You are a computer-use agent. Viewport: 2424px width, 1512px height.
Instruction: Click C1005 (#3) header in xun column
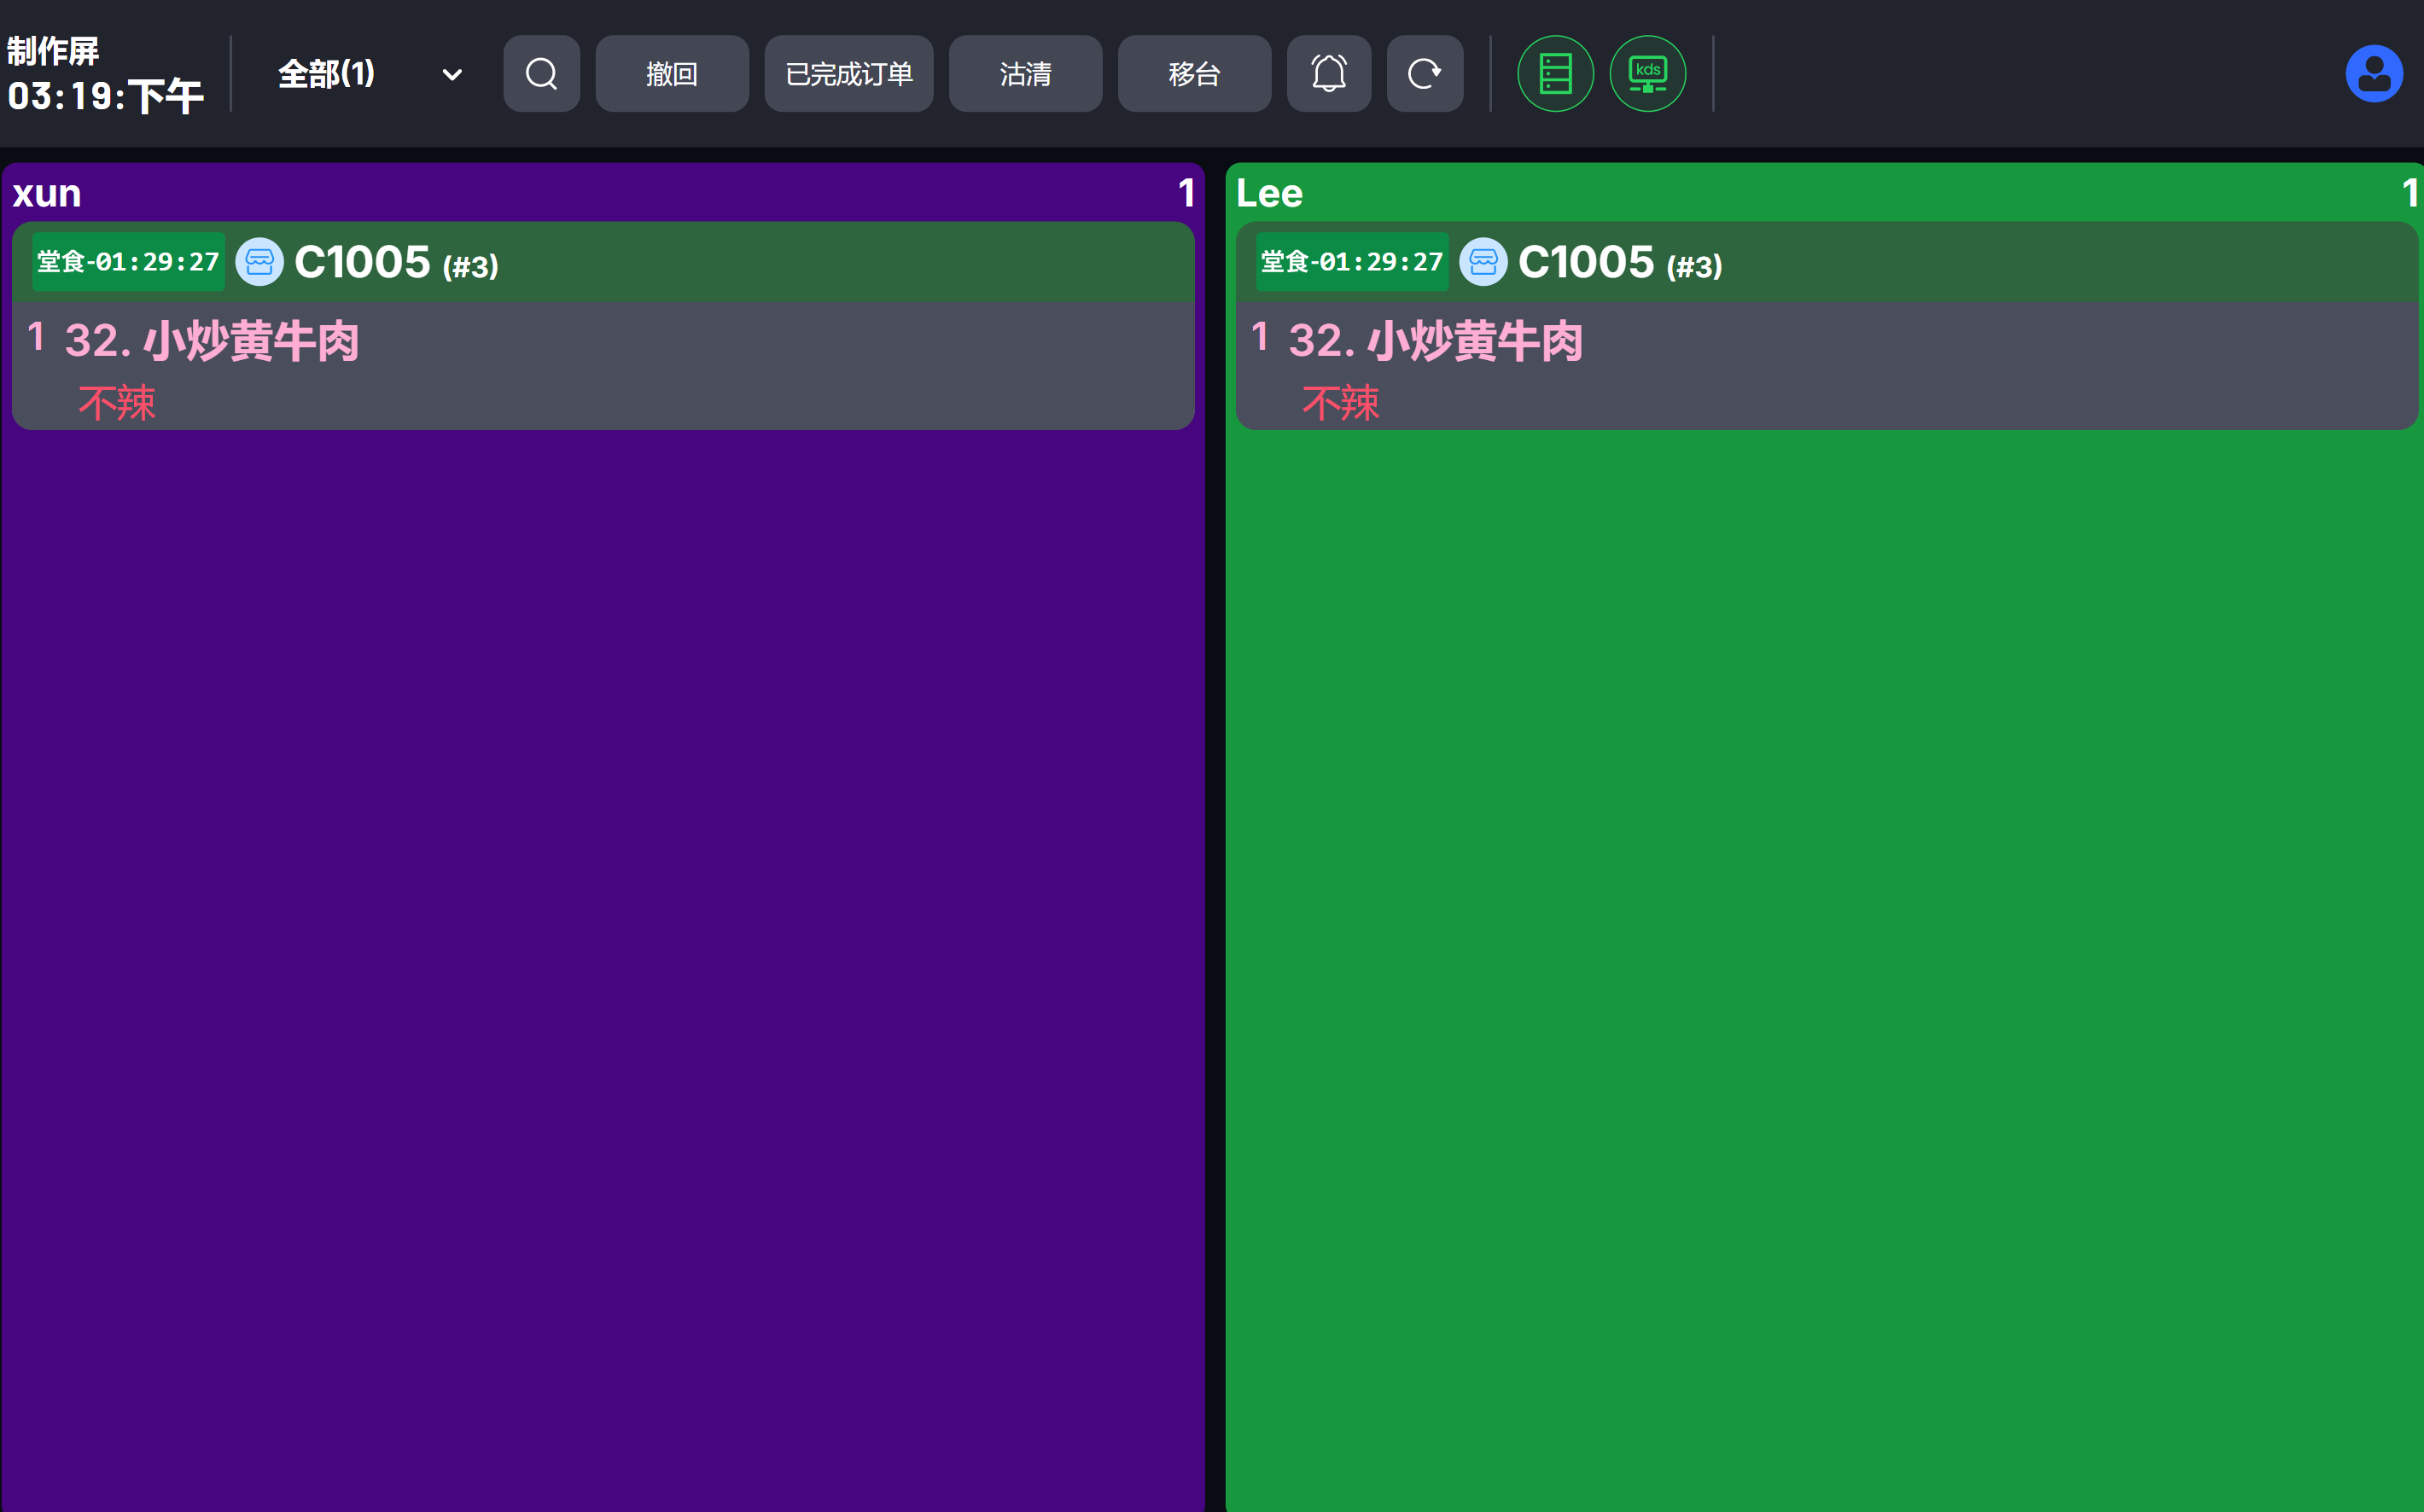tap(396, 263)
